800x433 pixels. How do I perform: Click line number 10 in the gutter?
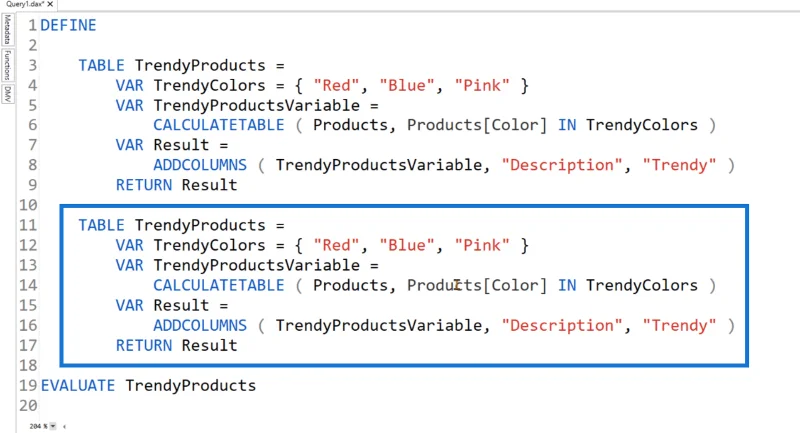tap(29, 205)
